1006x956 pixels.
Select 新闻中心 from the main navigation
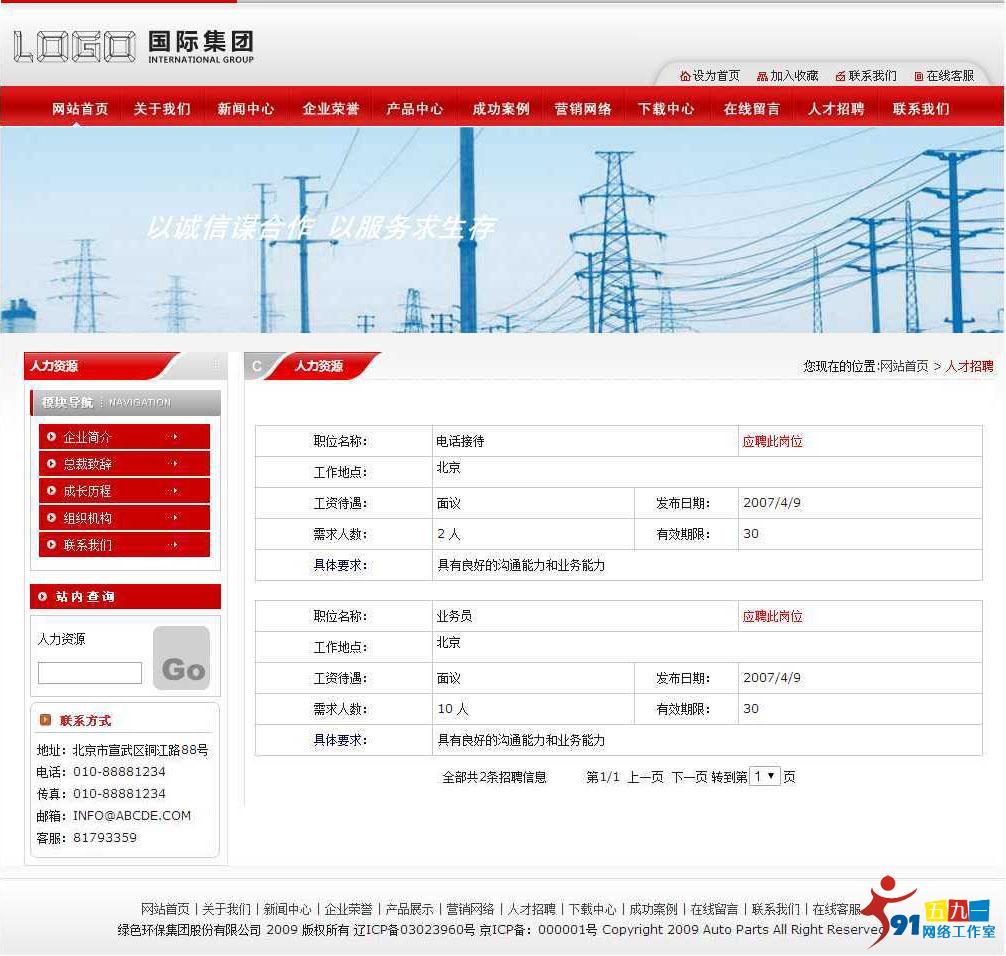246,109
